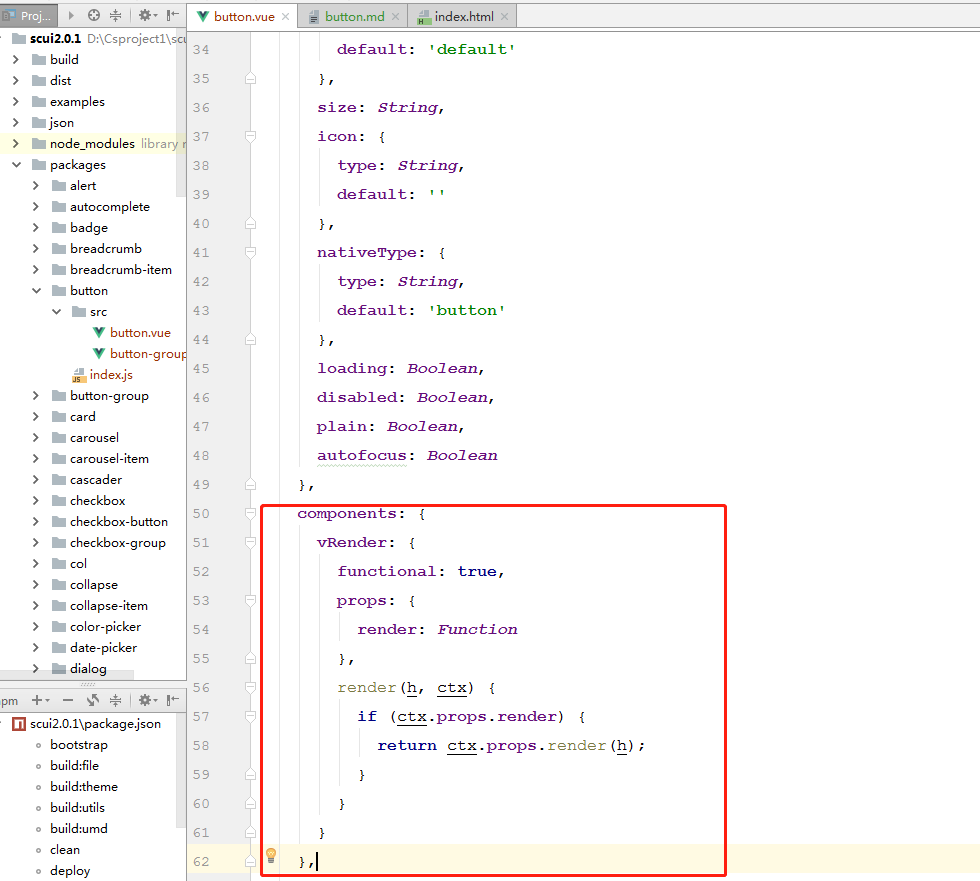Collapse the src folder
Image resolution: width=980 pixels, height=881 pixels.
pyautogui.click(x=56, y=312)
